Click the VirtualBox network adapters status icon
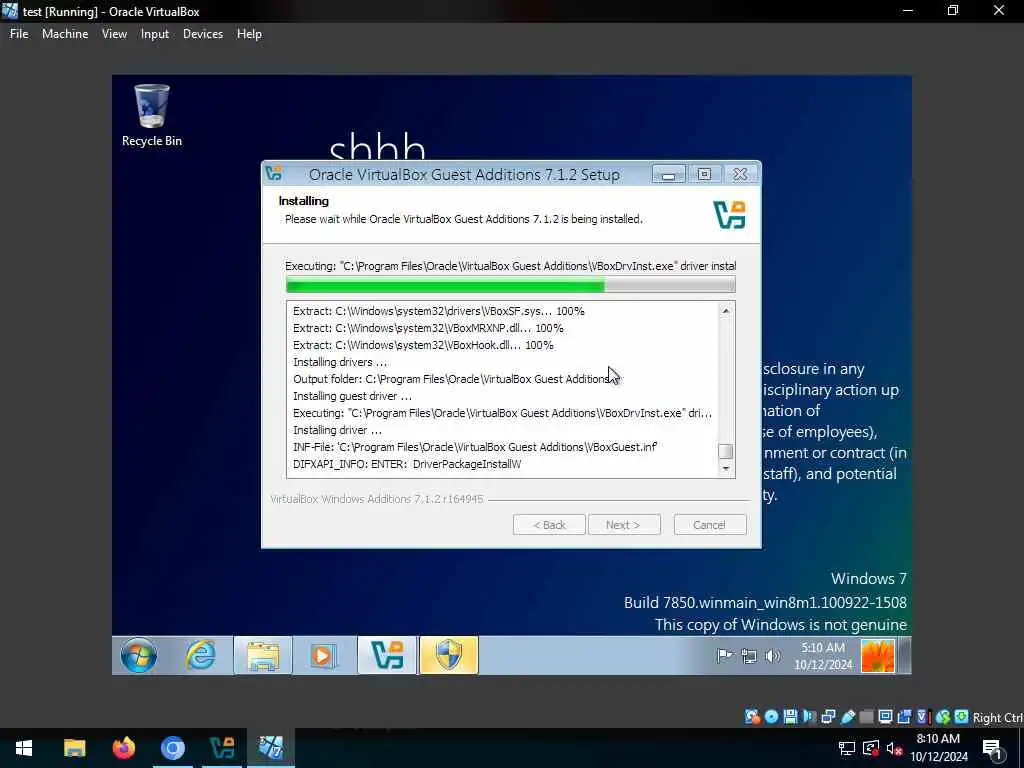This screenshot has width=1024, height=768. coord(828,717)
